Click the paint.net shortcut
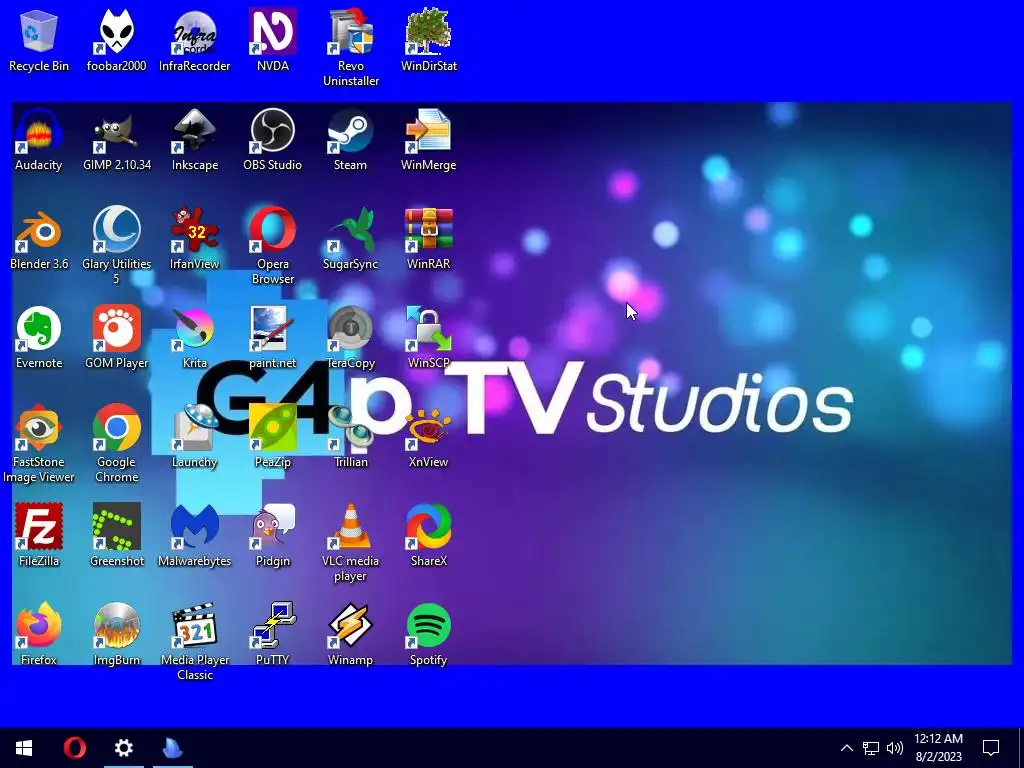Viewport: 1024px width, 768px height. tap(272, 338)
